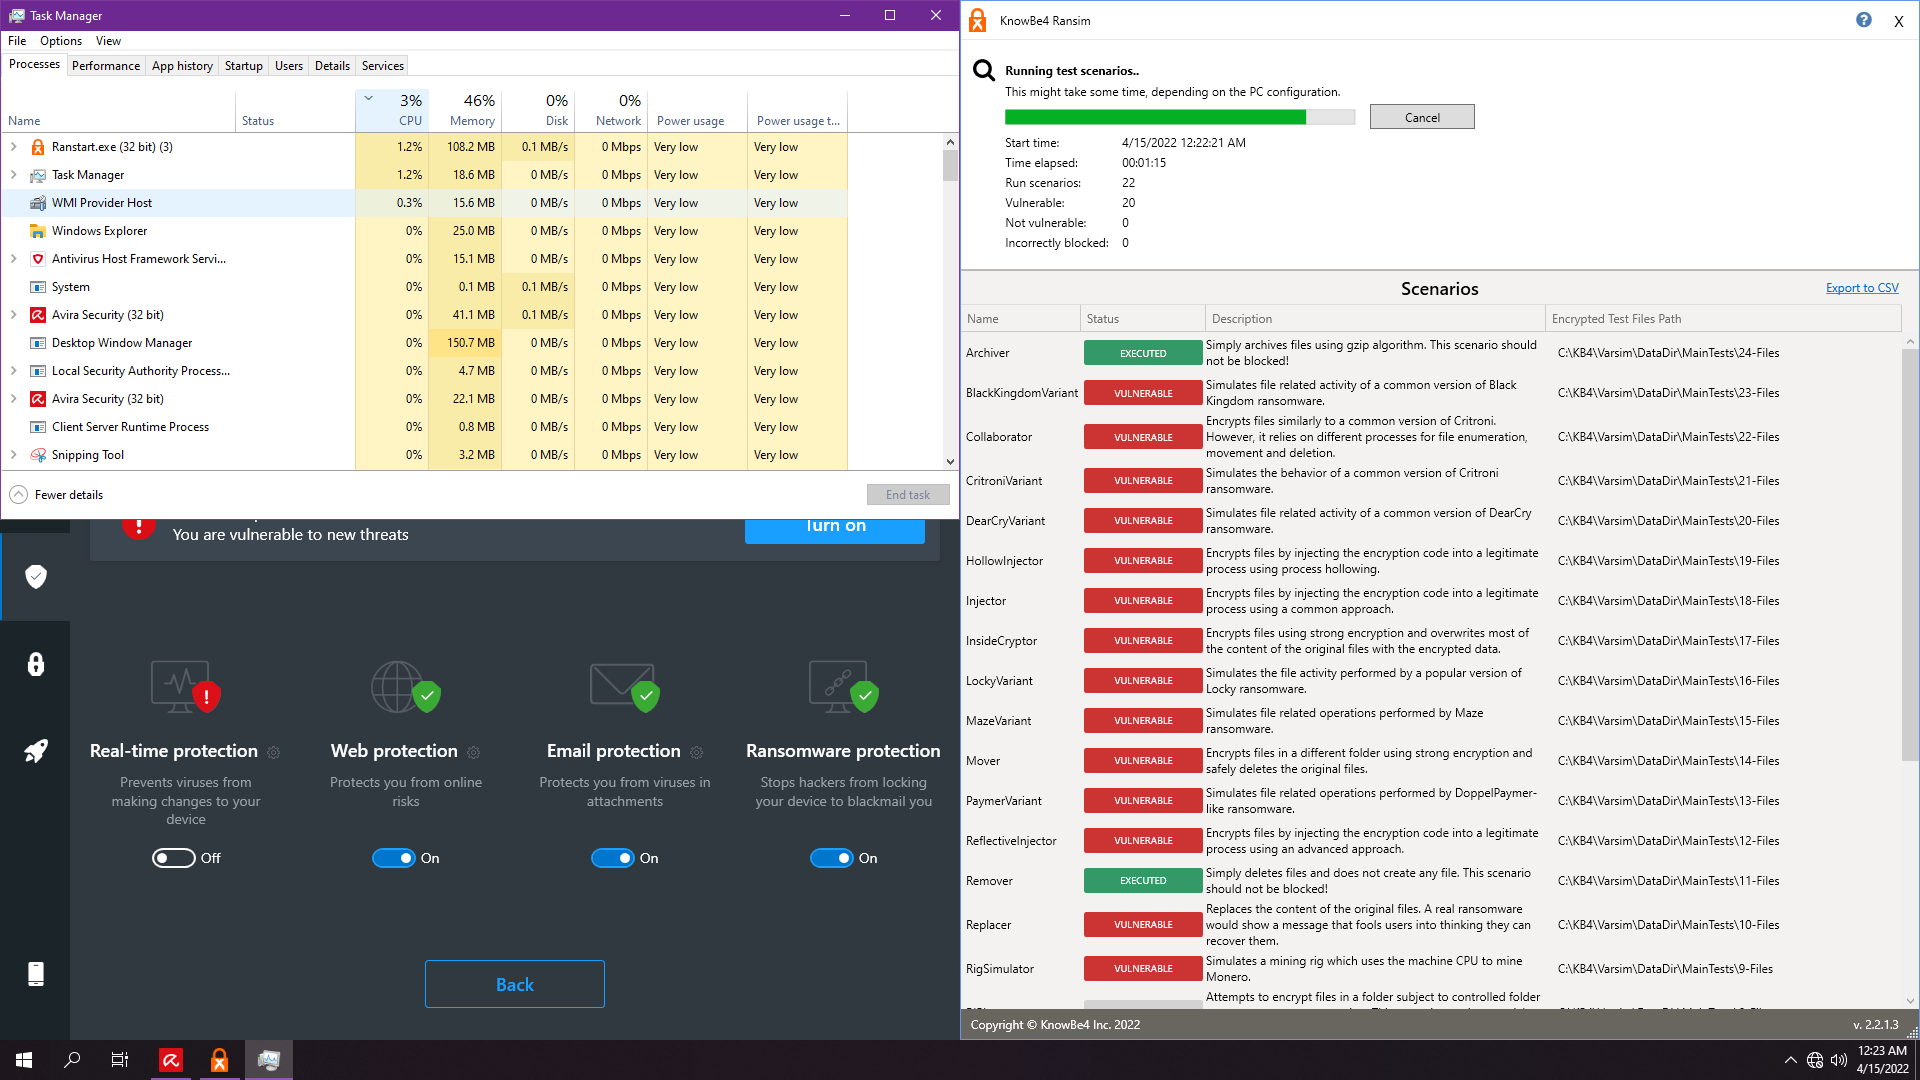
Task: Cancel the running test scenarios
Action: click(1421, 117)
